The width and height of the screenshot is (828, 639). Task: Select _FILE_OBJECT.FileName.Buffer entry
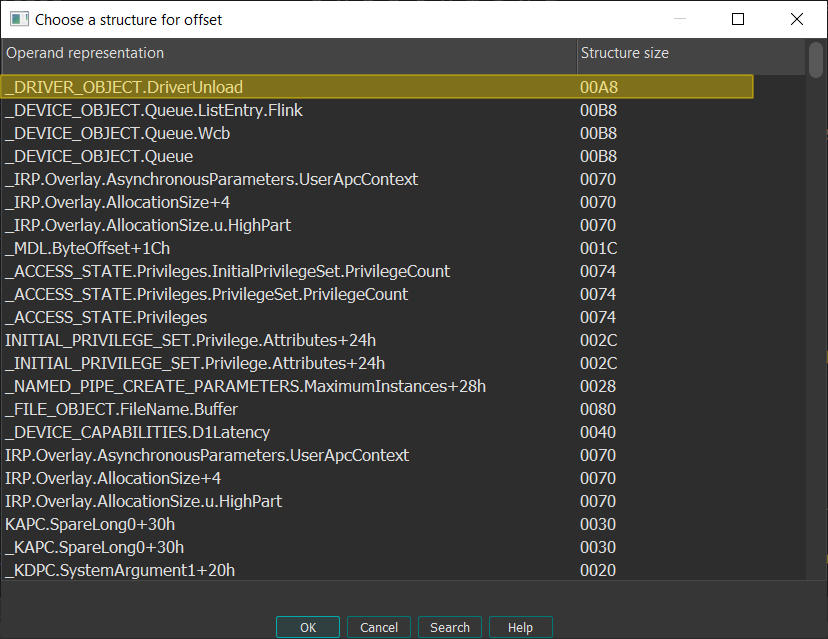pos(121,409)
